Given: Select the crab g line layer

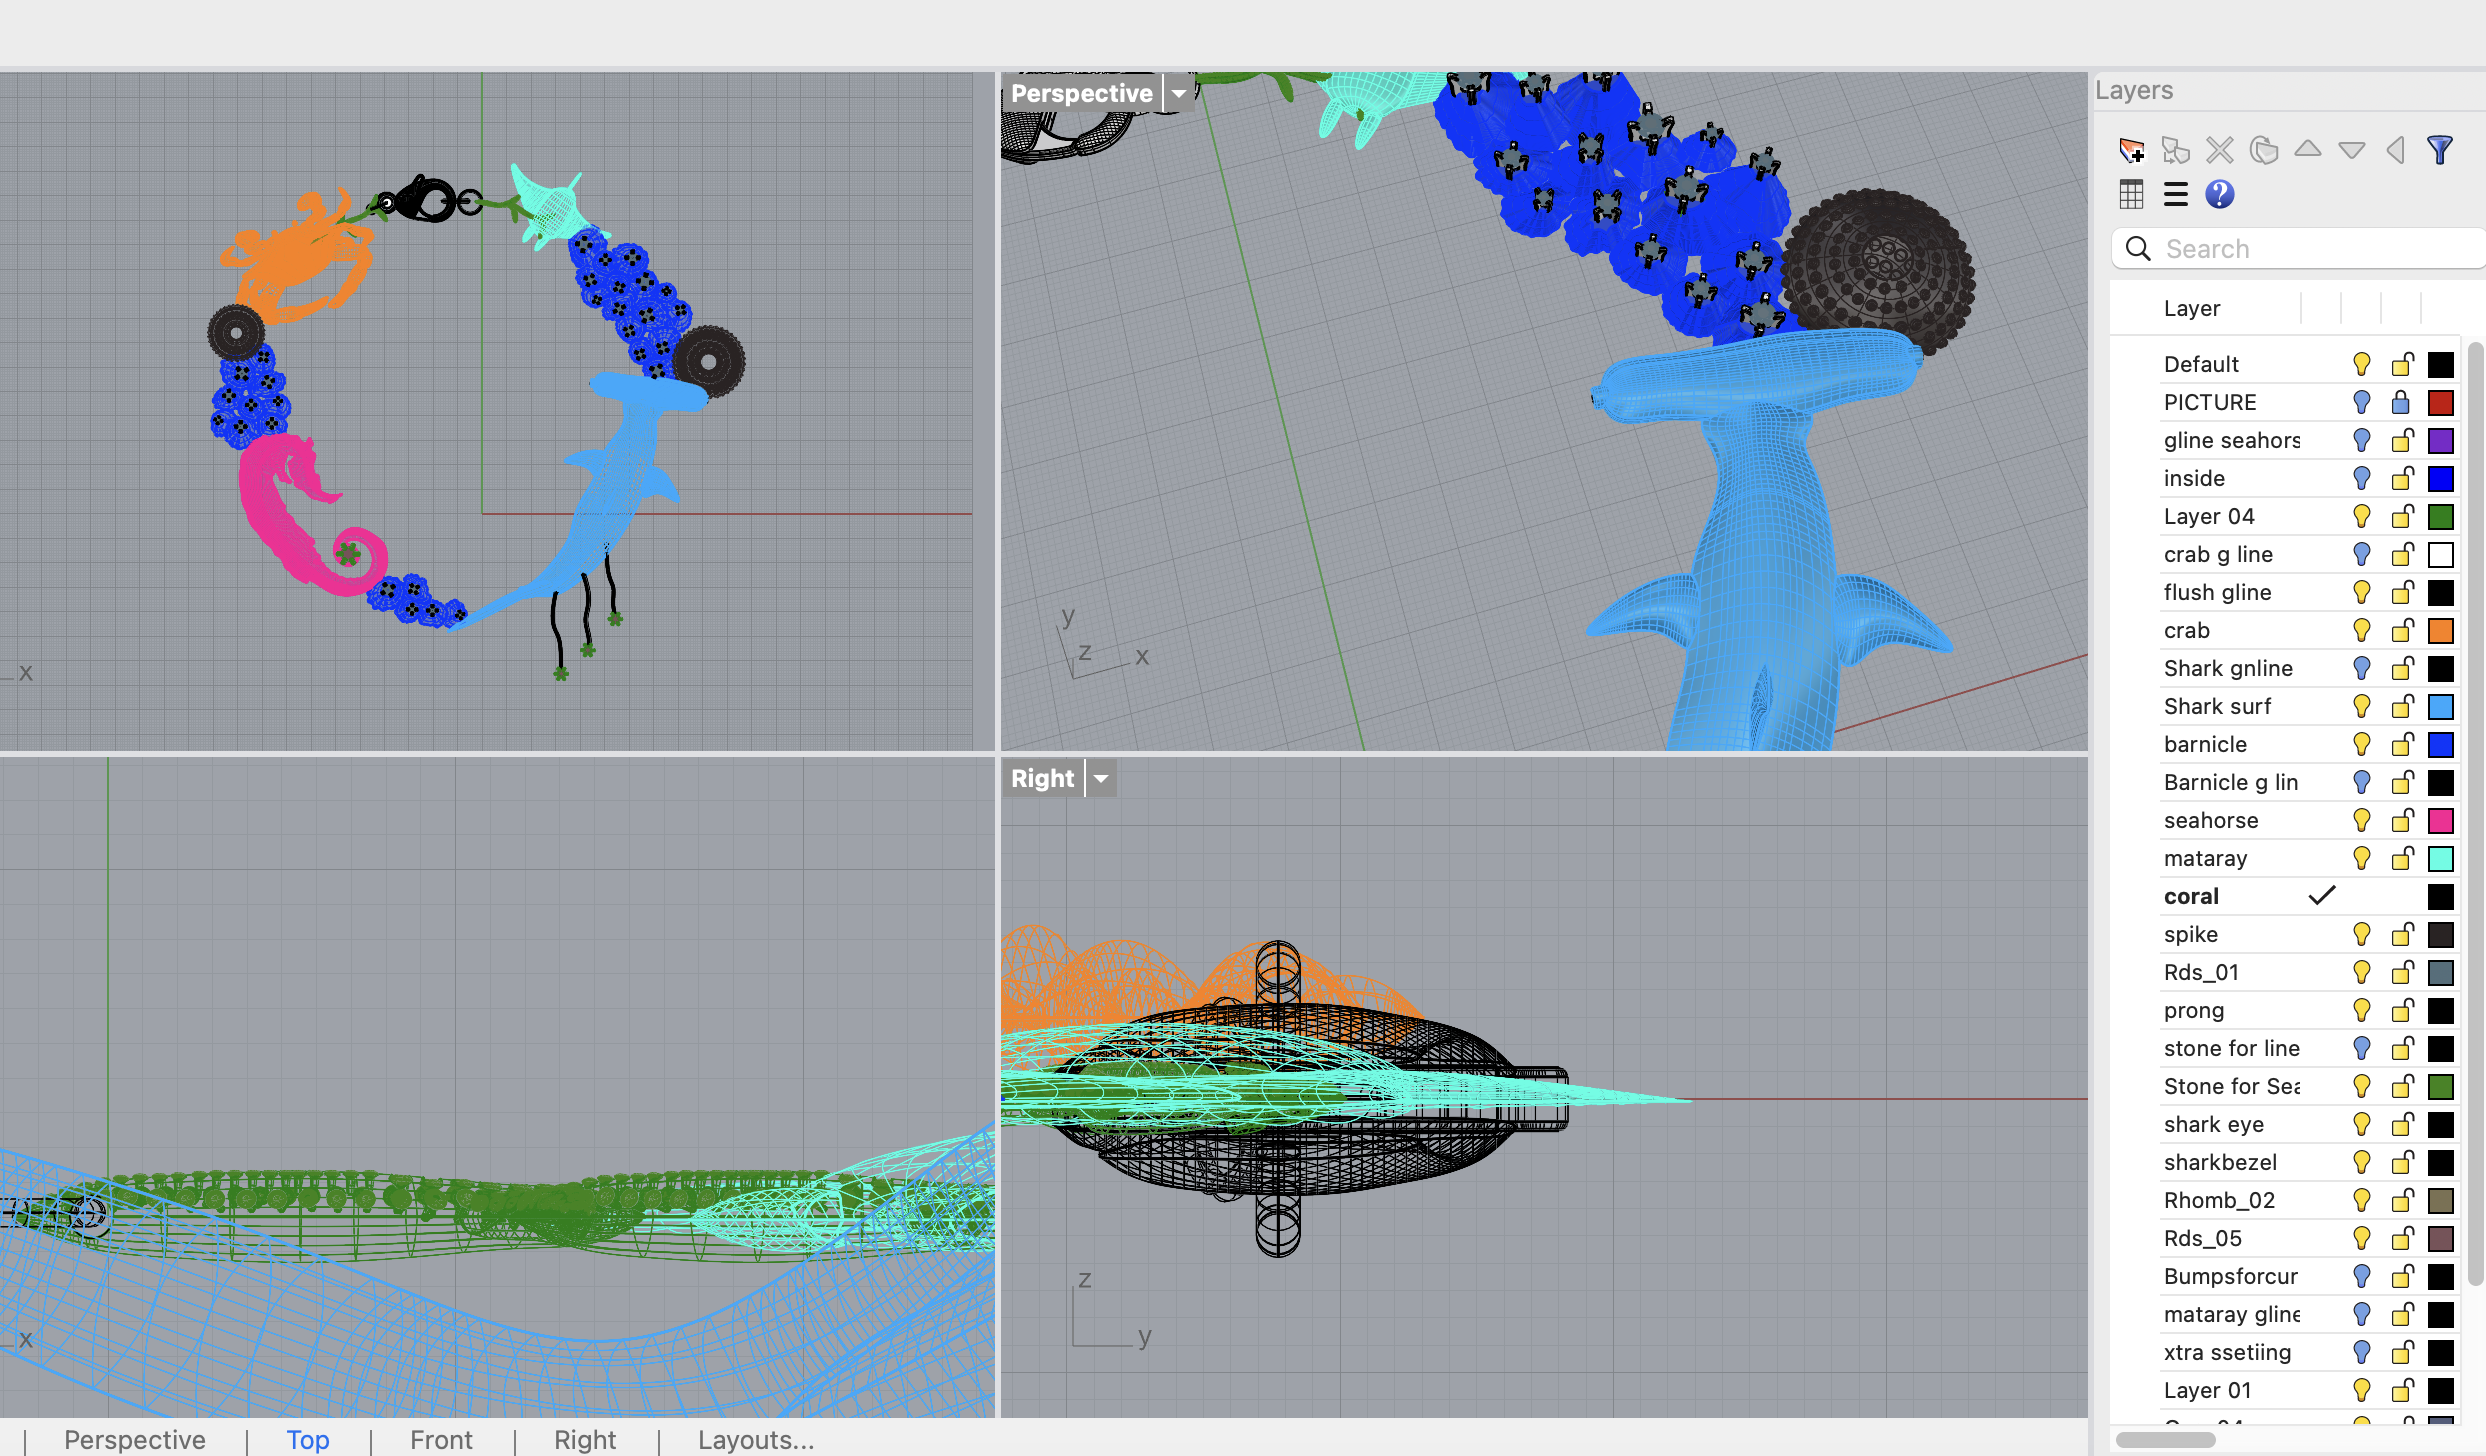Looking at the screenshot, I should tap(2219, 554).
